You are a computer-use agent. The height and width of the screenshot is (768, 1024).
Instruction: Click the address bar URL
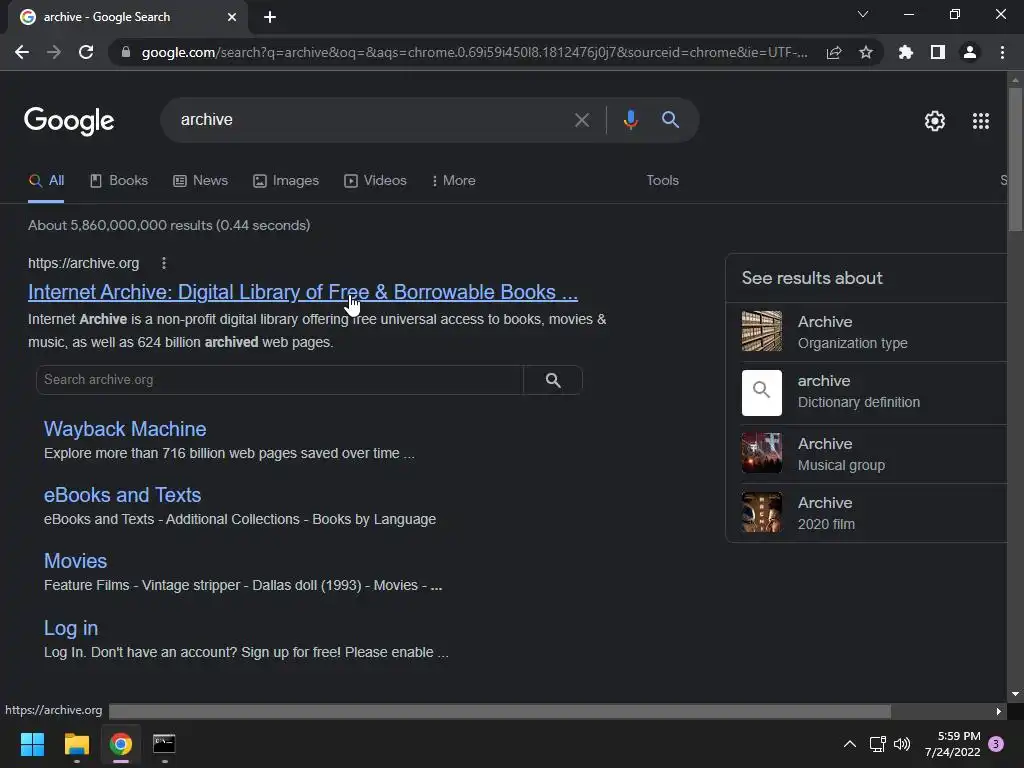coord(474,52)
